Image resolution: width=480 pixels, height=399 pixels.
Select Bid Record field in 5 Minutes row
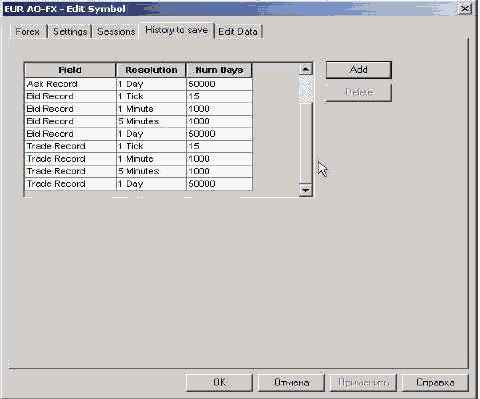pos(70,121)
